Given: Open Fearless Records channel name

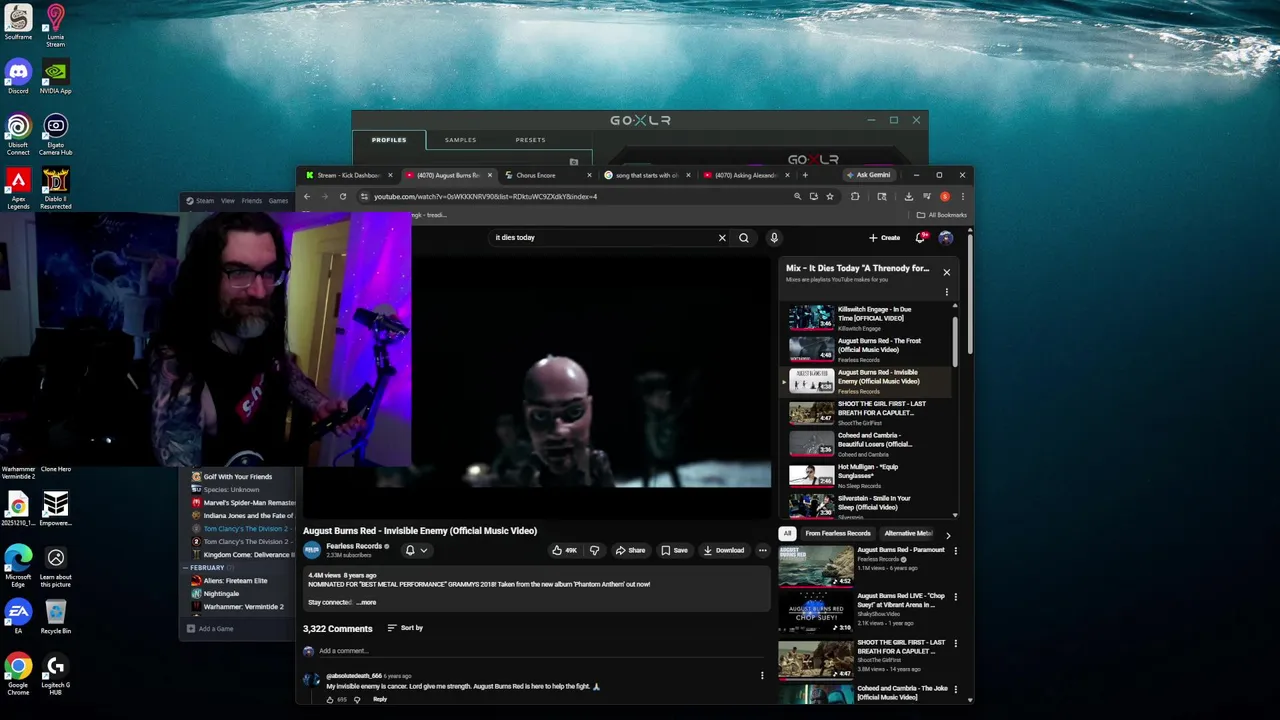Looking at the screenshot, I should (x=354, y=546).
